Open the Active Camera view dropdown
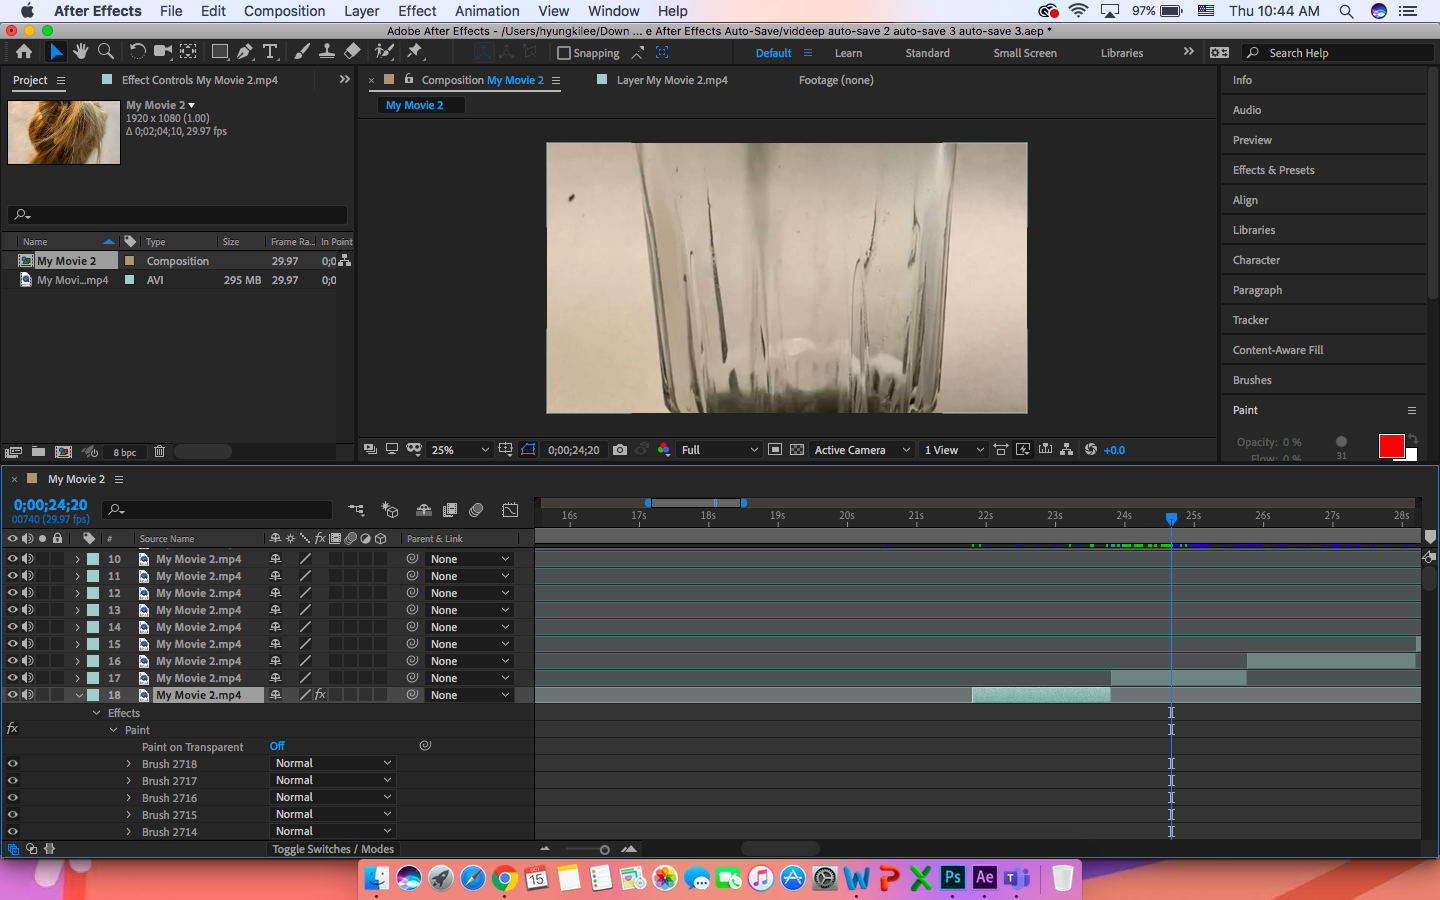This screenshot has width=1440, height=900. (x=860, y=449)
